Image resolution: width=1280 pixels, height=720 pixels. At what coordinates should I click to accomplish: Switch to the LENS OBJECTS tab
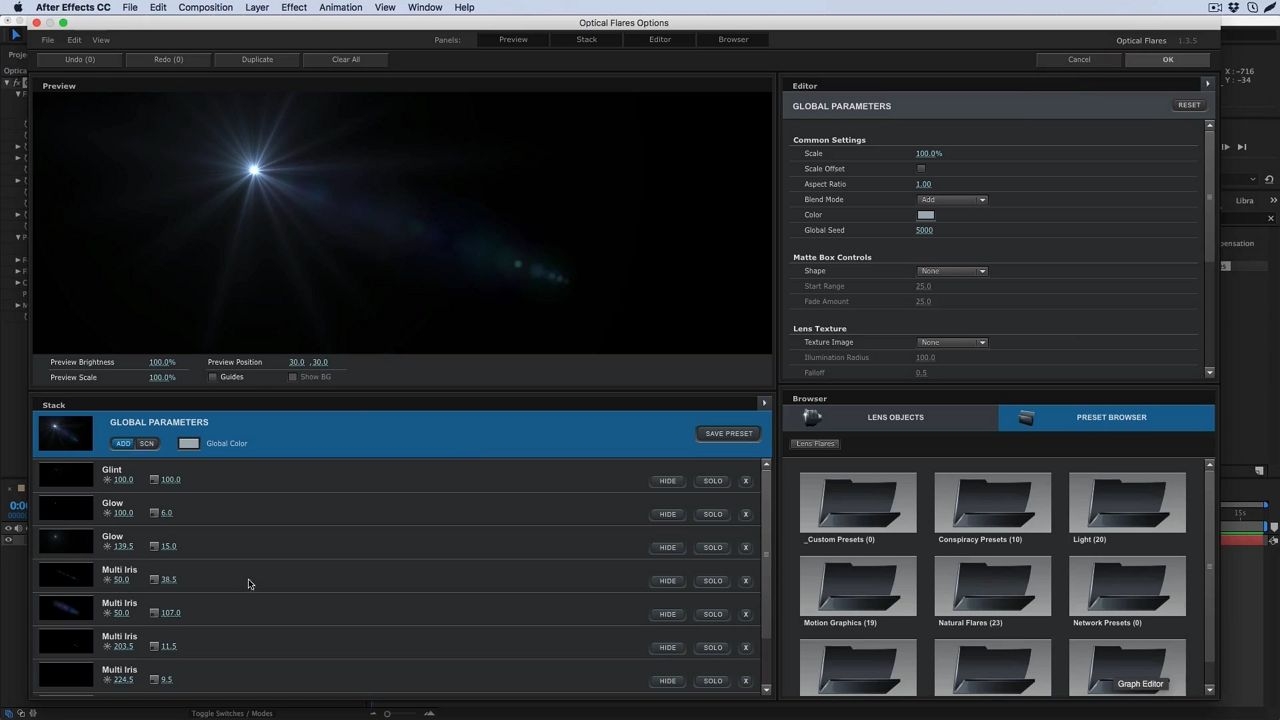coord(890,417)
